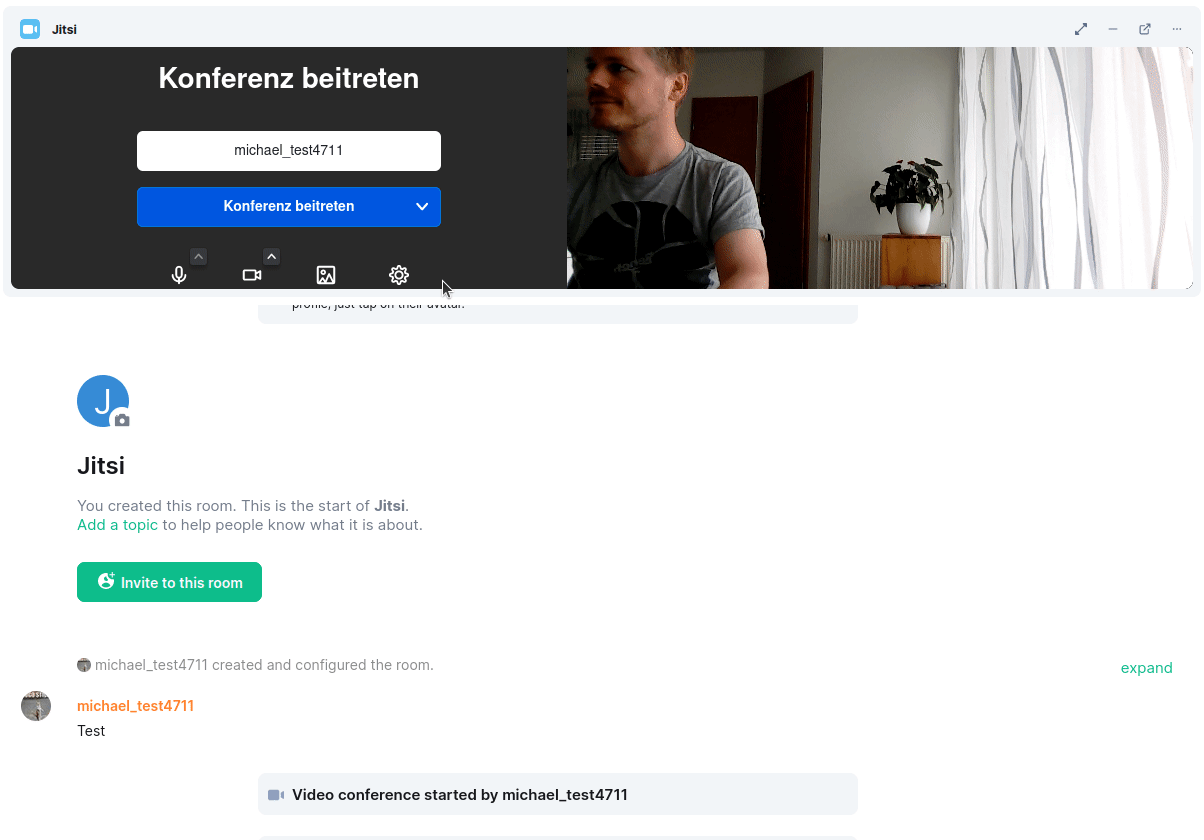Click the small avatar beside room created notice
Screen dimensions: 1204x840
(x=84, y=665)
